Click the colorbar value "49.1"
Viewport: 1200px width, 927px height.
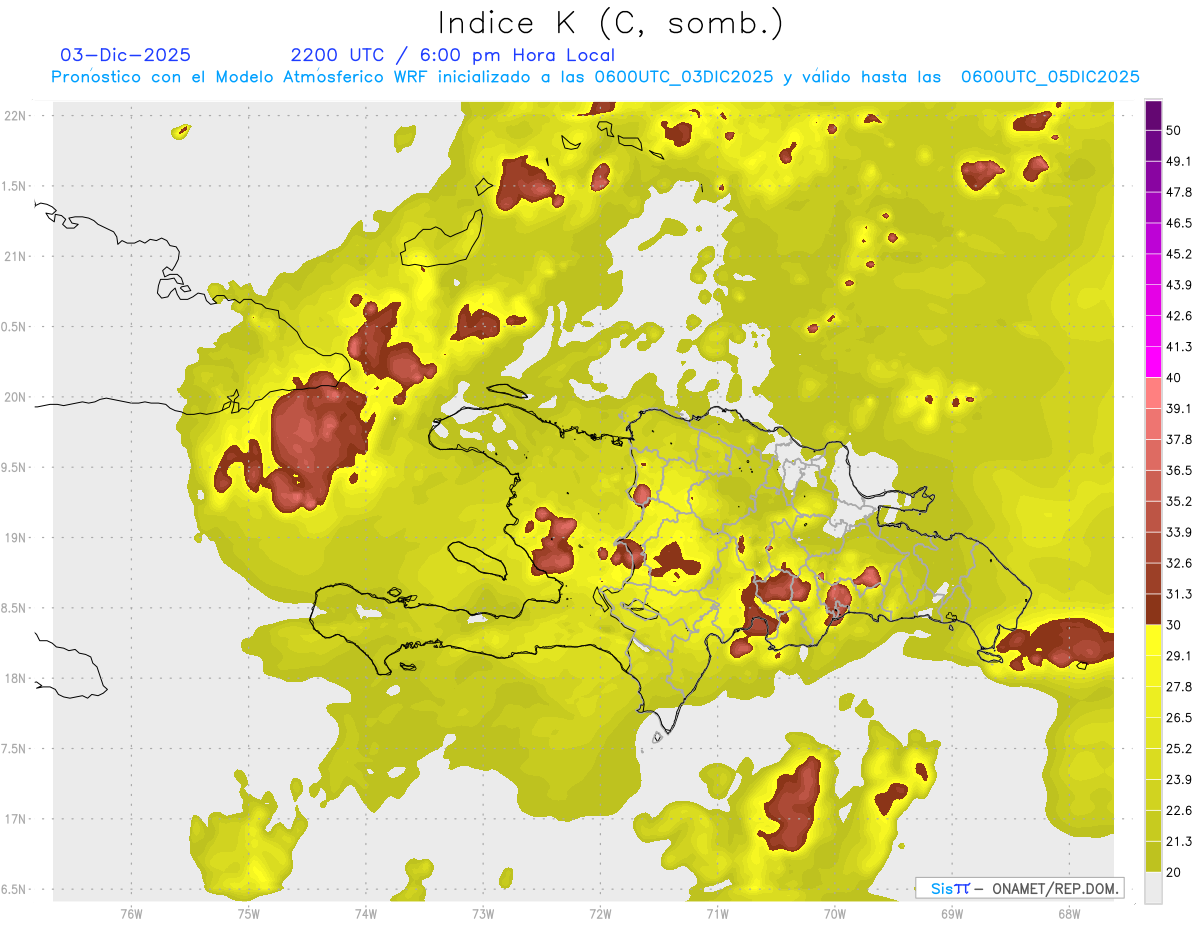pyautogui.click(x=1179, y=161)
